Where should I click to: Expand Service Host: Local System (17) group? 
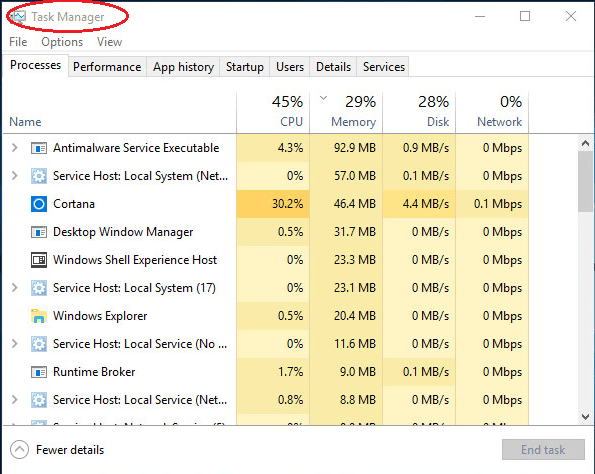pyautogui.click(x=14, y=288)
